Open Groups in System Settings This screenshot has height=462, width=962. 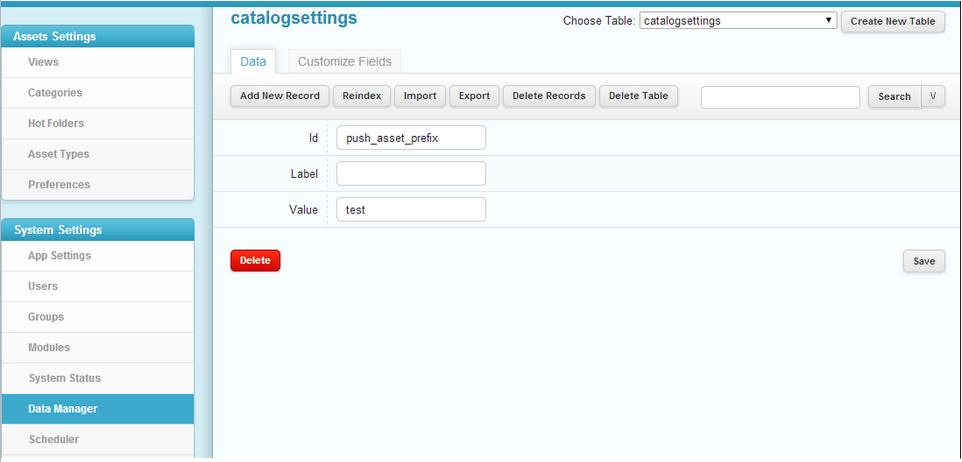point(98,317)
